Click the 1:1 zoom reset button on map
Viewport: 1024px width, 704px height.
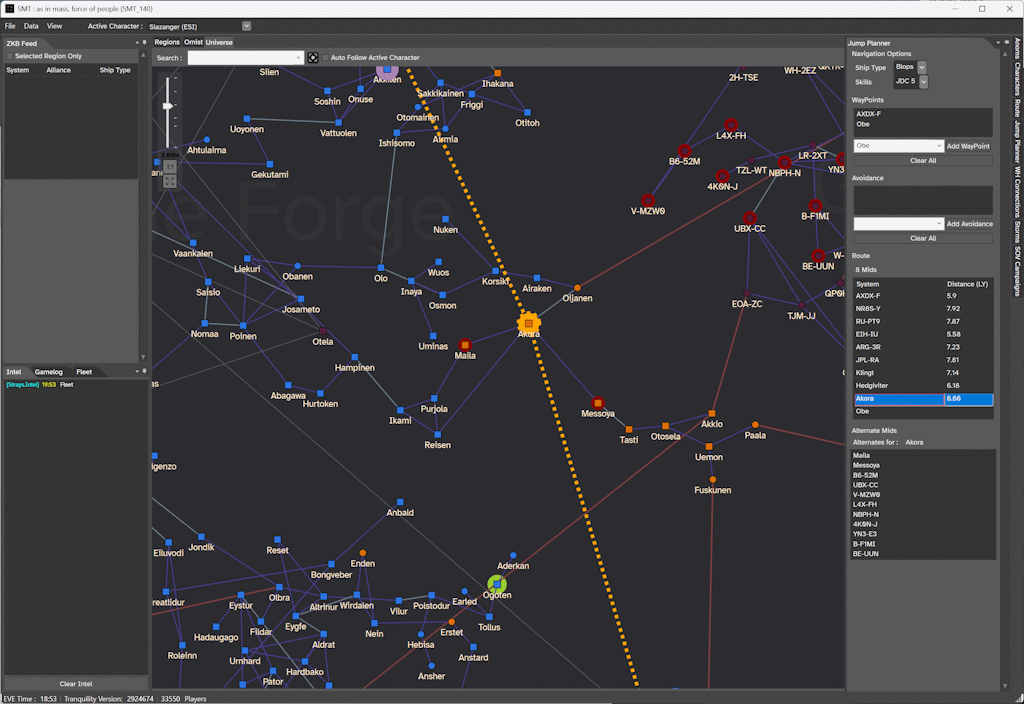[170, 167]
